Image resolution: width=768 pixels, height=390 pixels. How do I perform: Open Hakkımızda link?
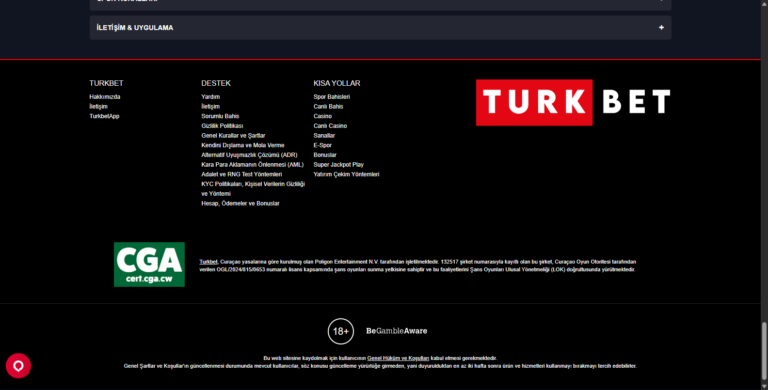105,97
